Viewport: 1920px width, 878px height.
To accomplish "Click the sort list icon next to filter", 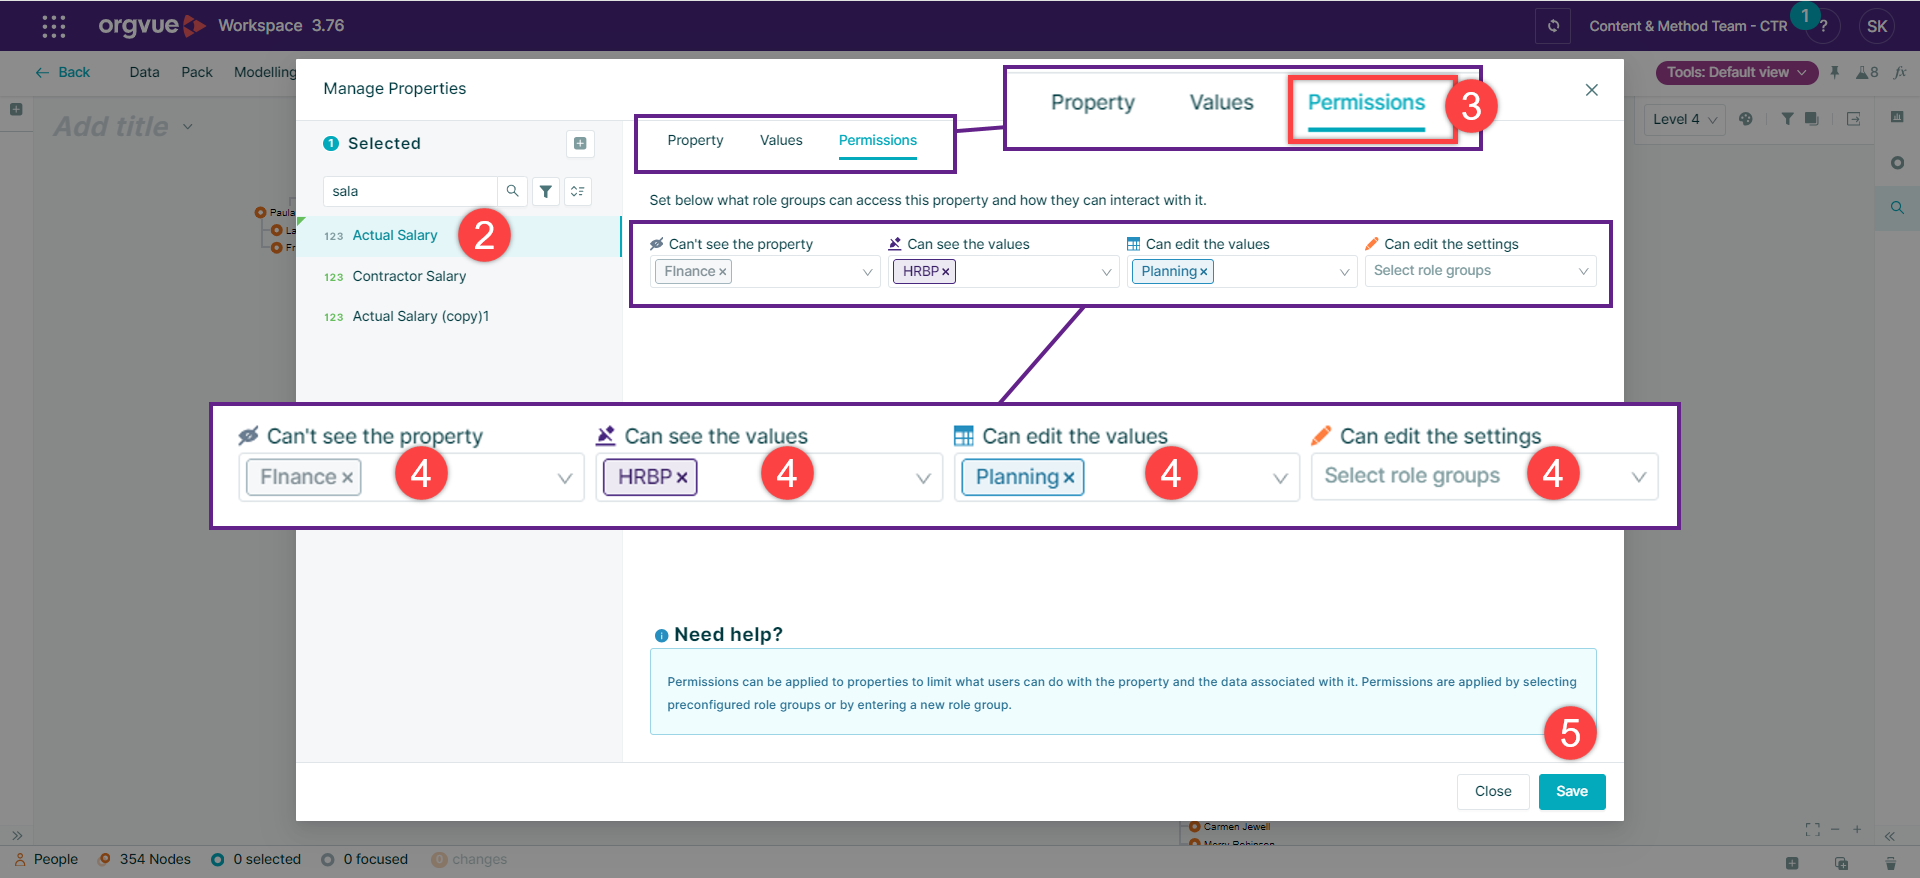I will tap(578, 191).
